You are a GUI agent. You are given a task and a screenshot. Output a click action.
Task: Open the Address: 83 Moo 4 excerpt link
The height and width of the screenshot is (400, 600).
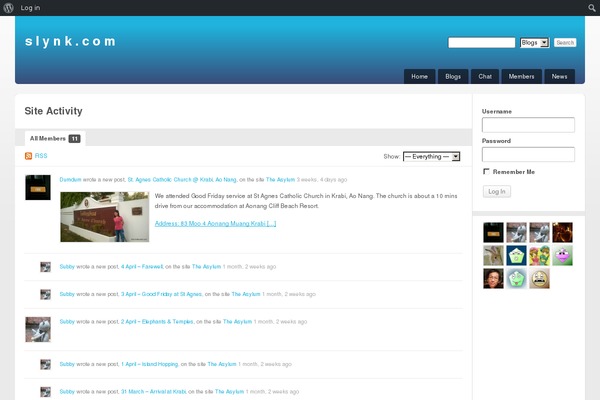(x=215, y=224)
